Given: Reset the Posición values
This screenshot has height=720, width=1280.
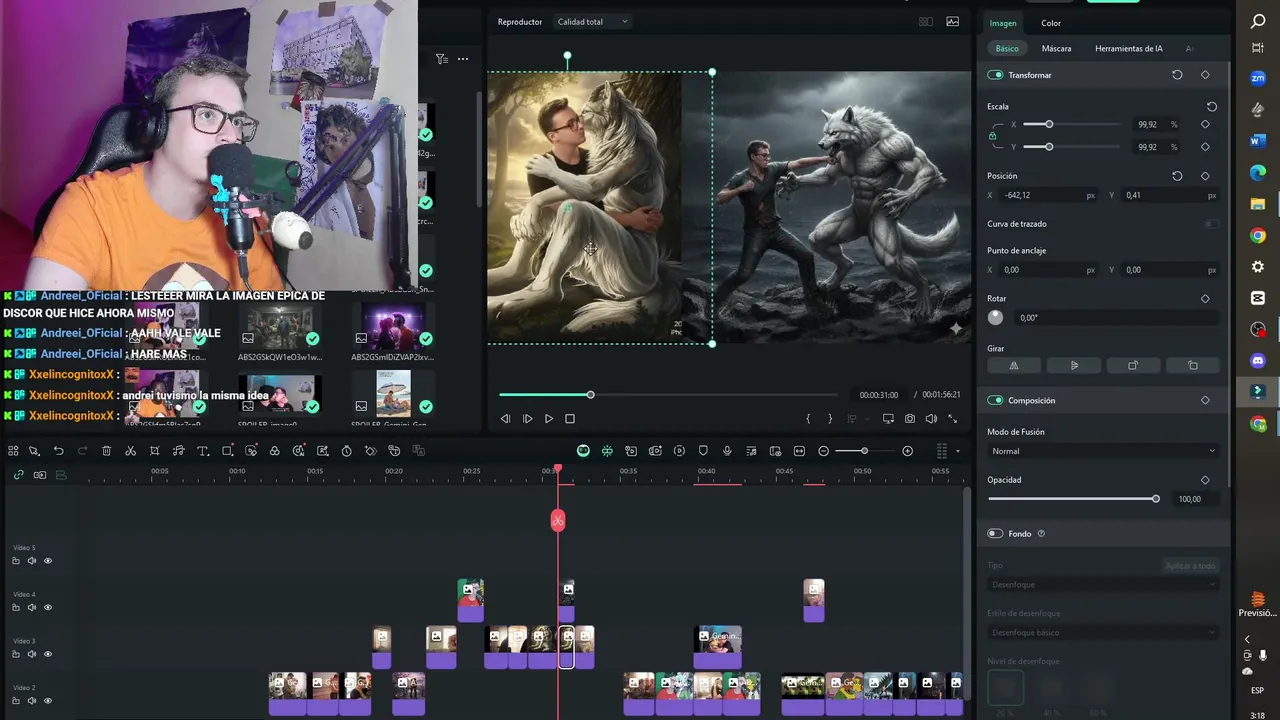Looking at the screenshot, I should coord(1177,176).
